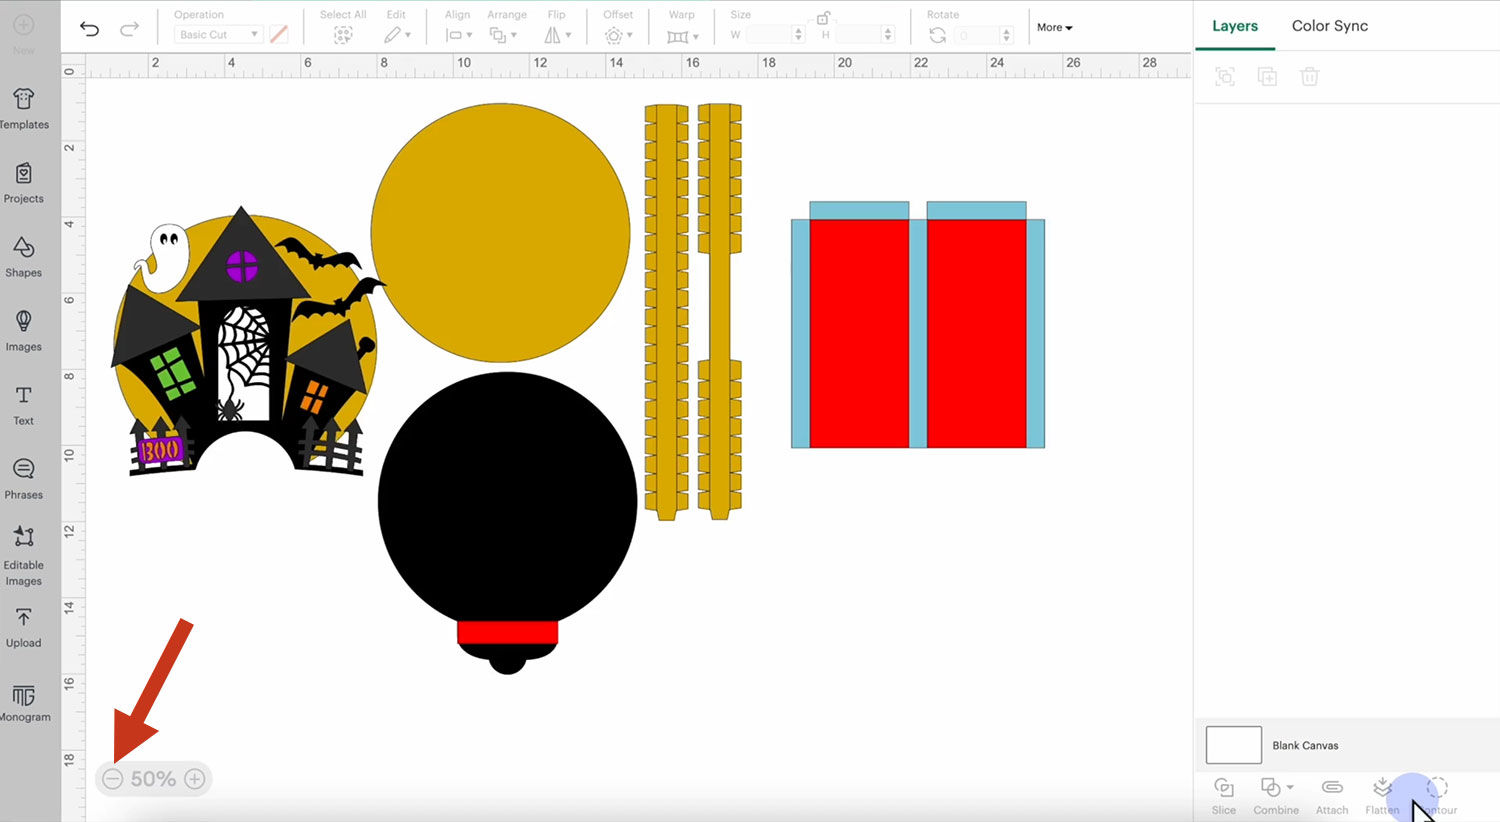Click the operation color swatch

tap(279, 35)
